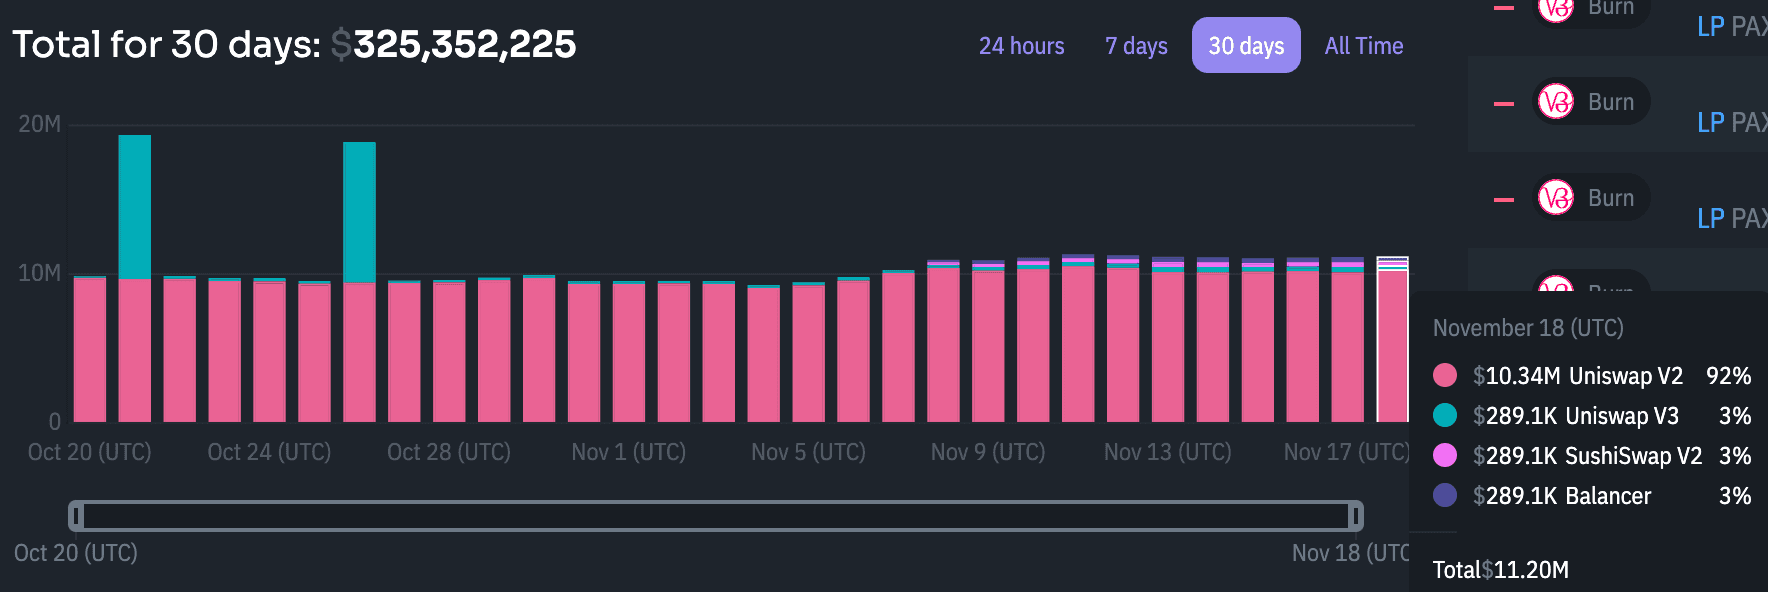The width and height of the screenshot is (1768, 592).
Task: Click the middle of the range slider track
Action: click(715, 516)
